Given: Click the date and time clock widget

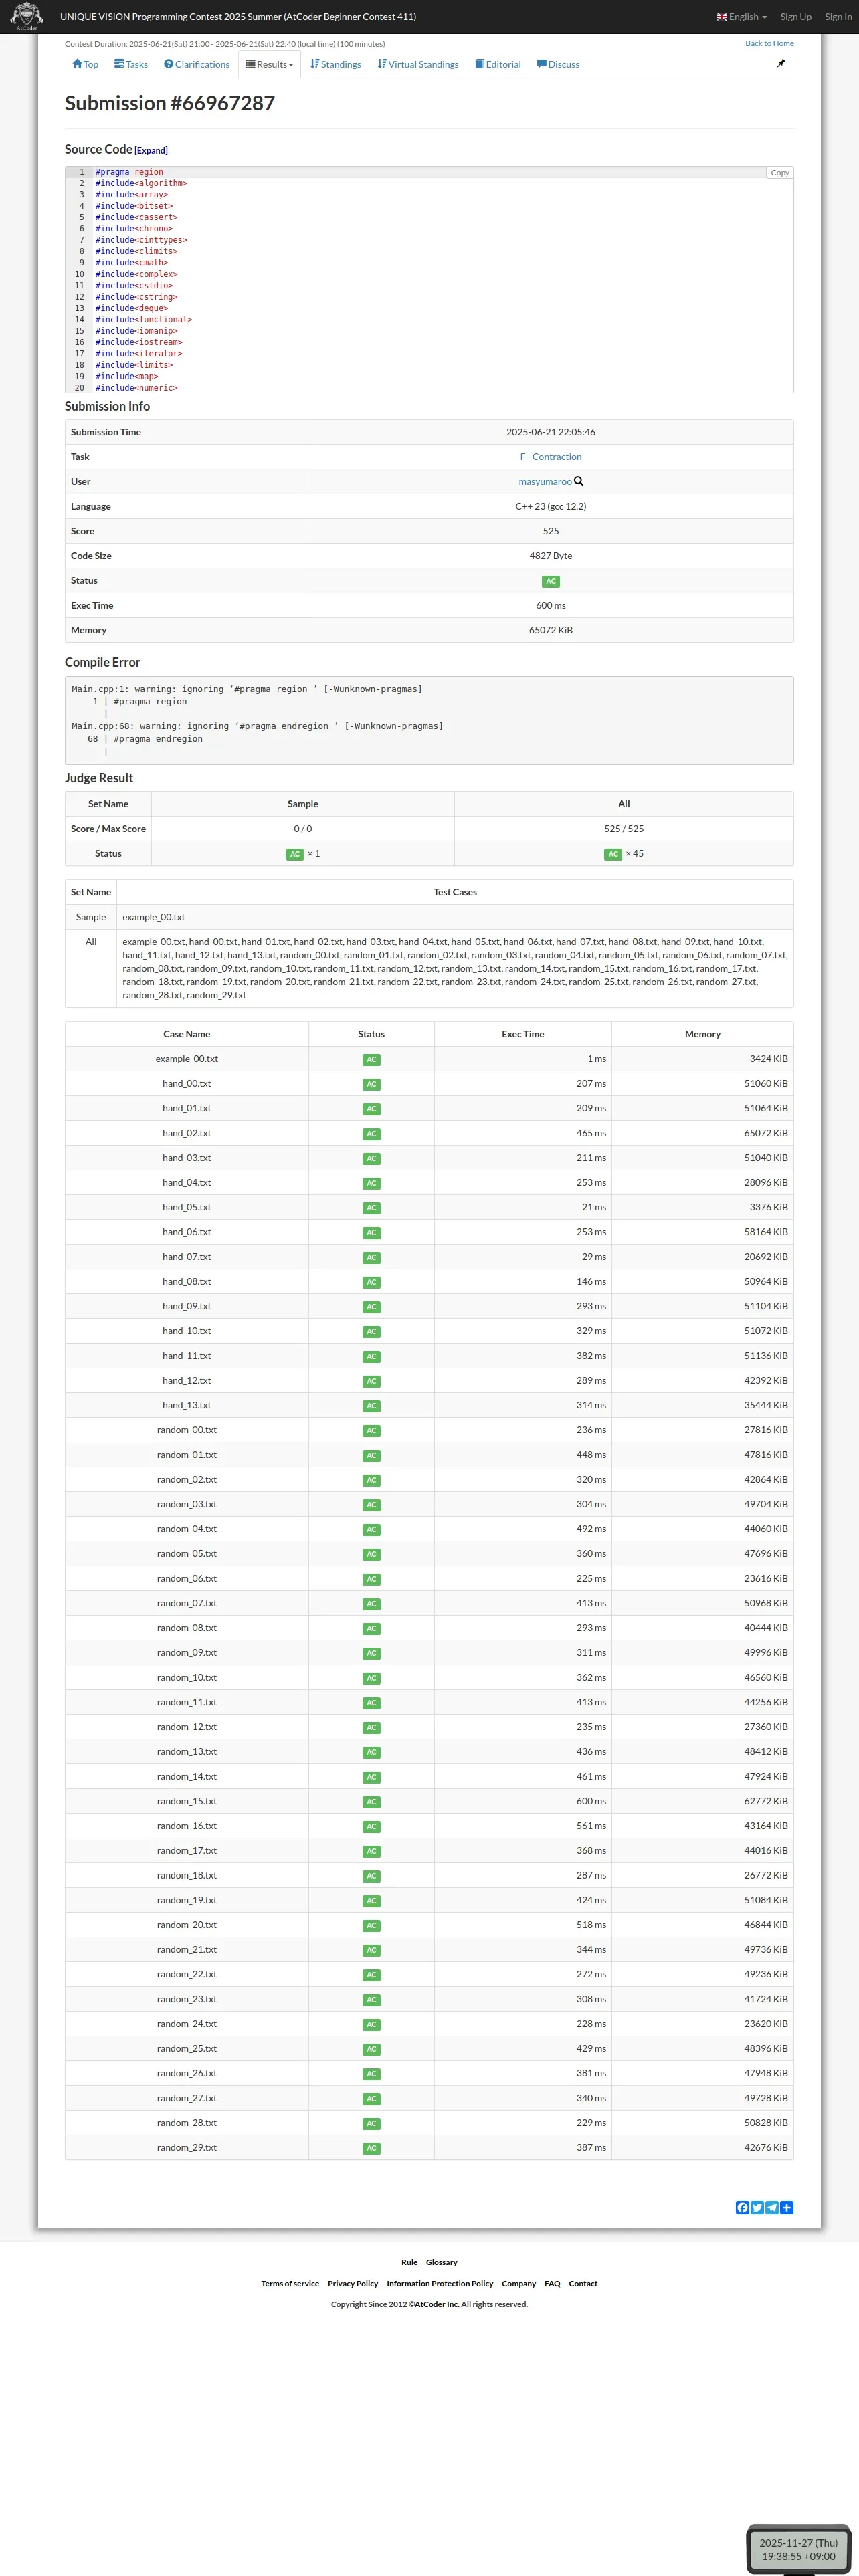Looking at the screenshot, I should (x=798, y=2549).
